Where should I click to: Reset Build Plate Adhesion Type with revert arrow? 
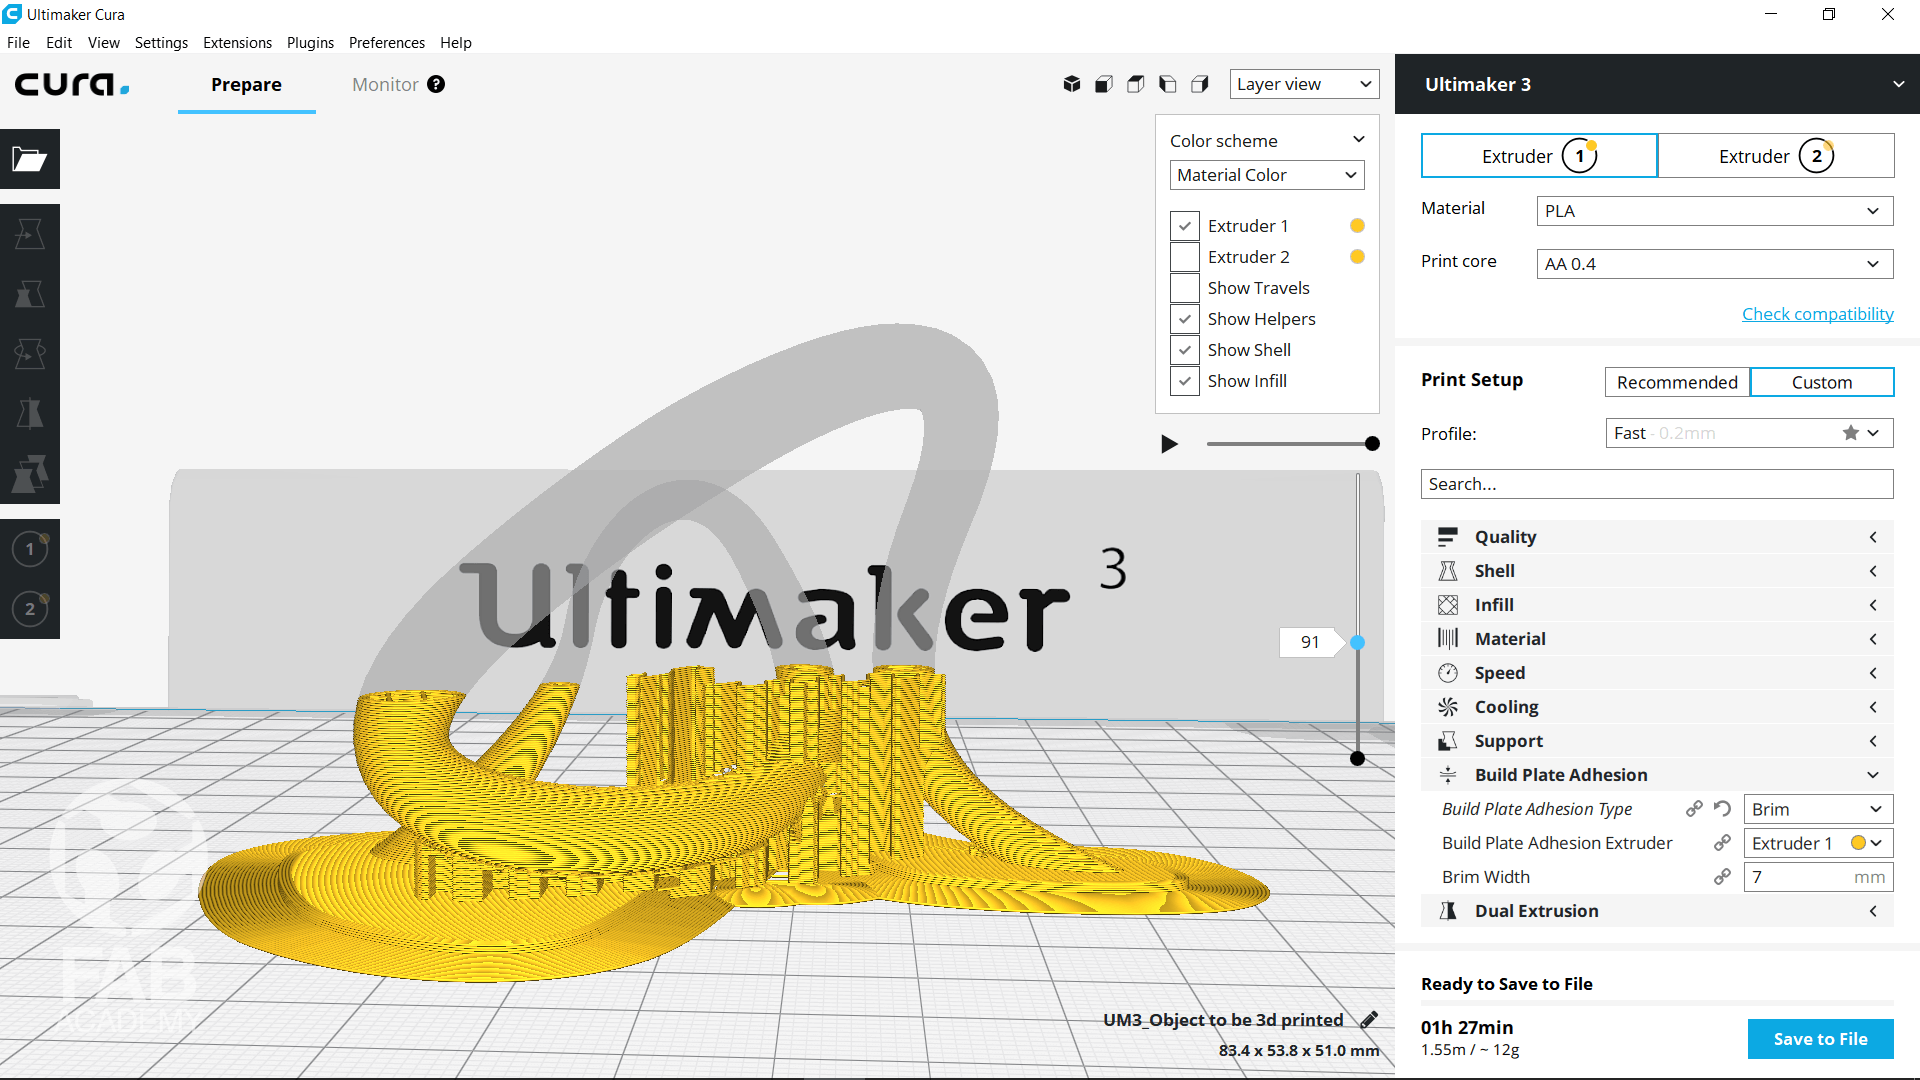[1722, 809]
